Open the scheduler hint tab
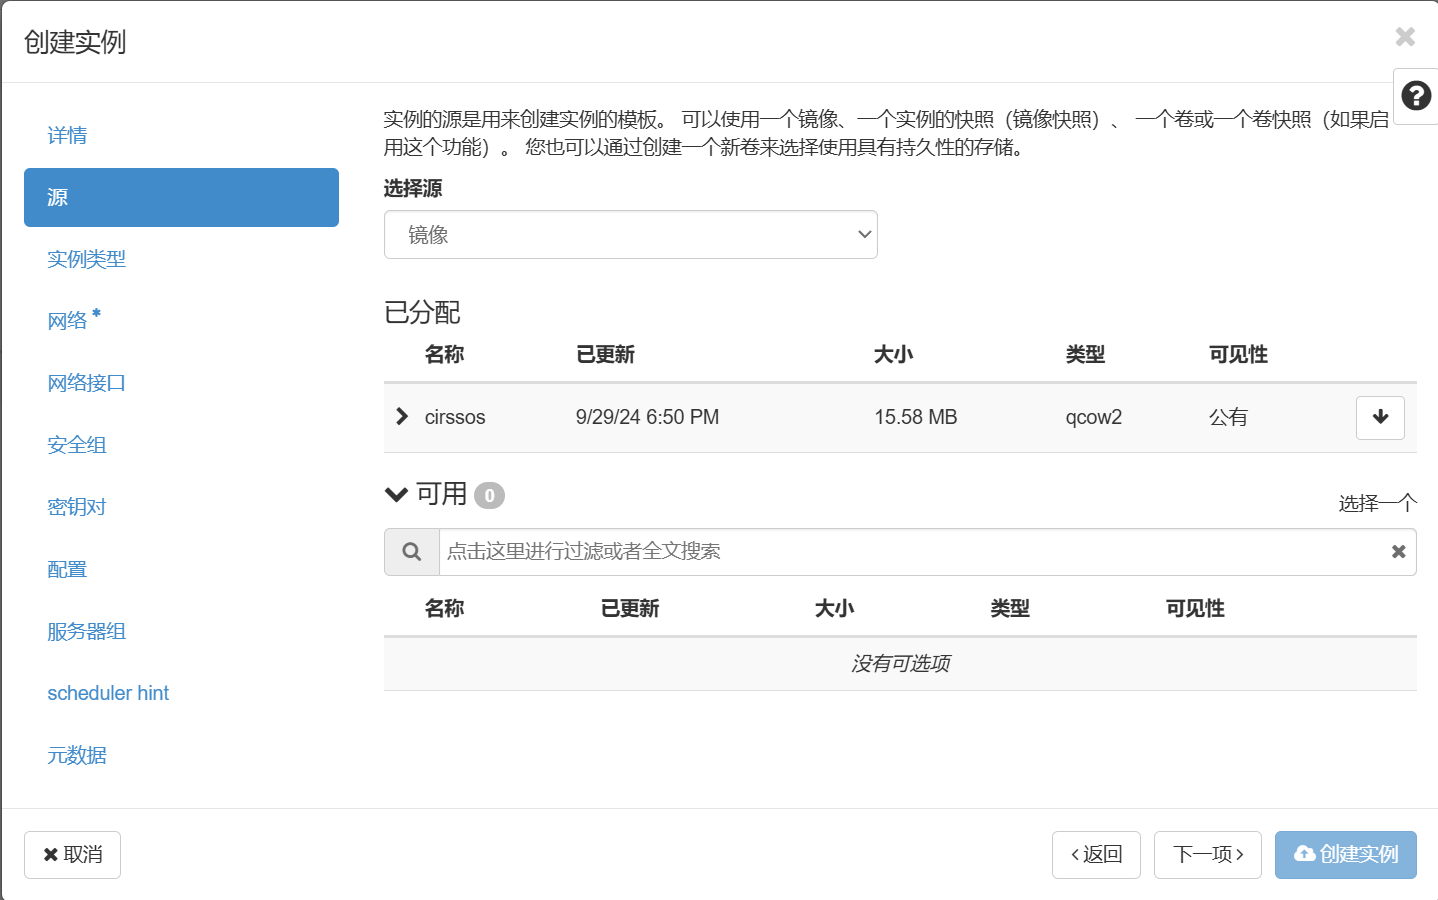 coord(108,693)
